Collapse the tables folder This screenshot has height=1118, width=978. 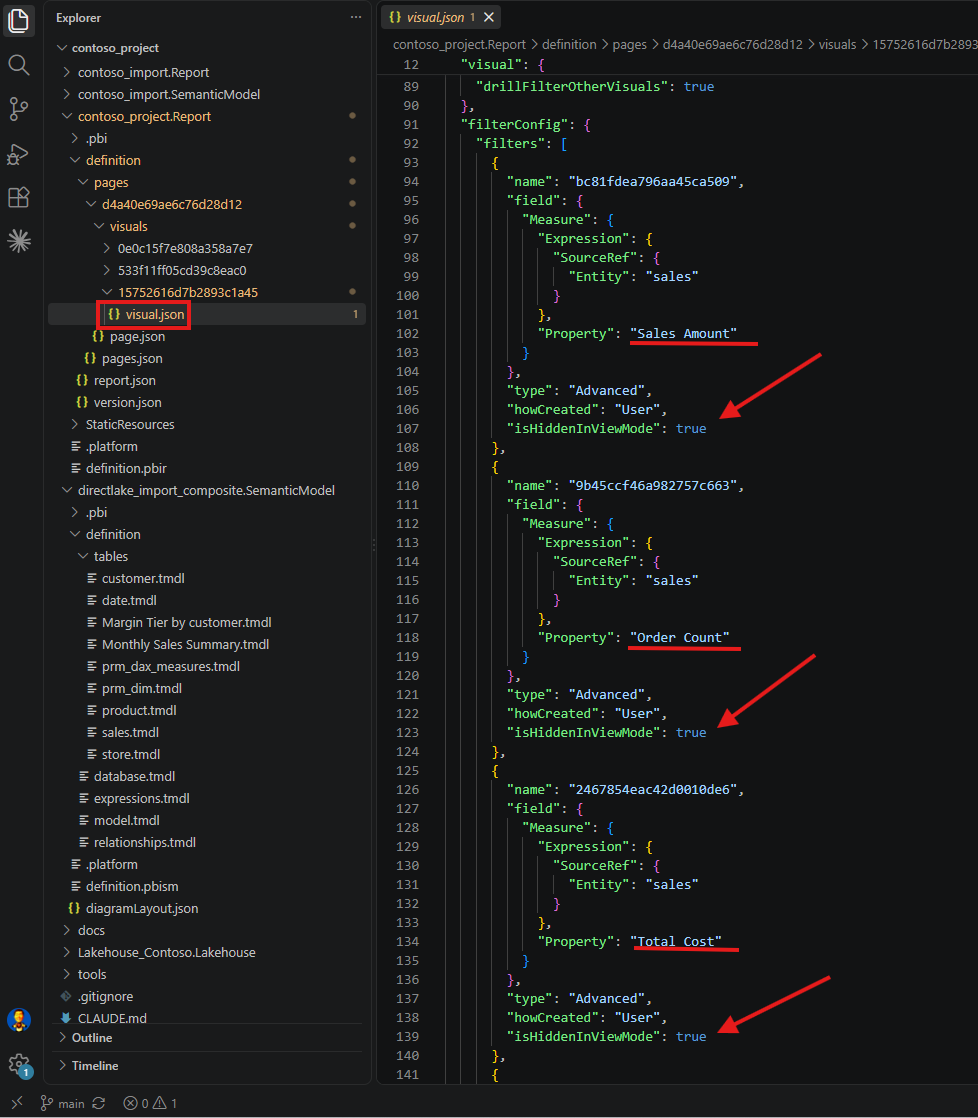pos(110,556)
